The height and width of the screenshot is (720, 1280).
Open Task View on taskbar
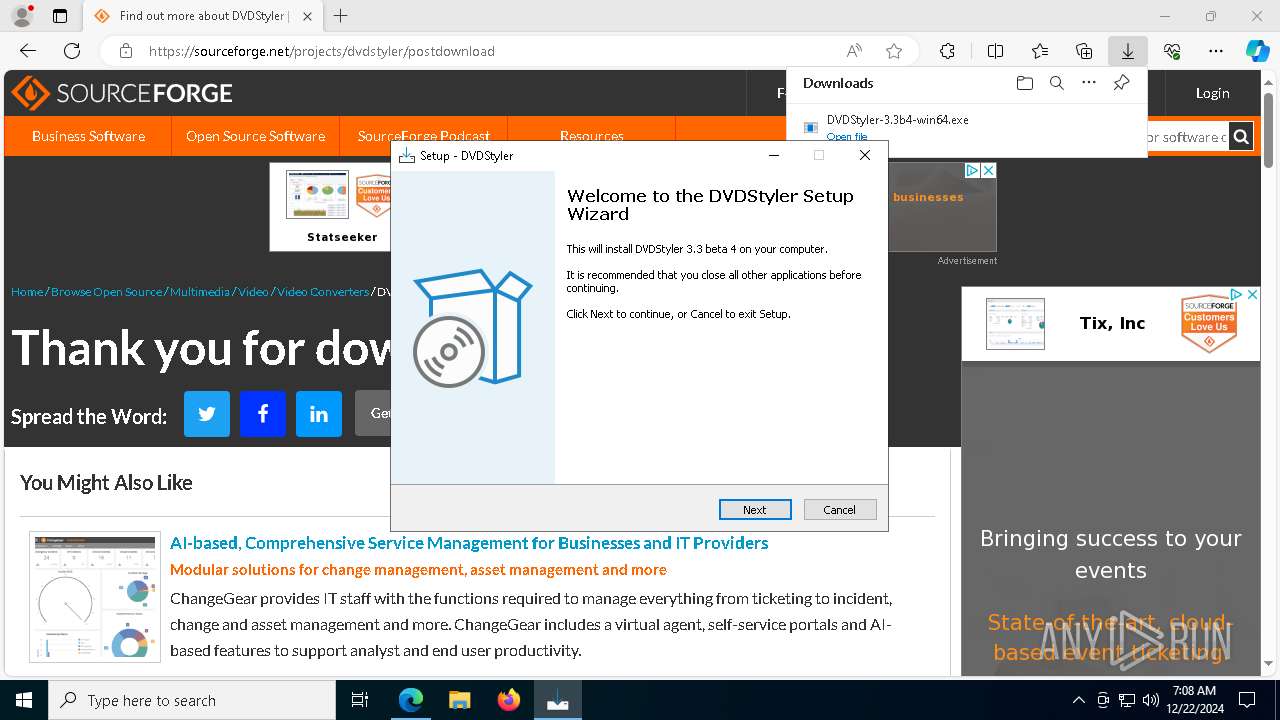(x=360, y=700)
